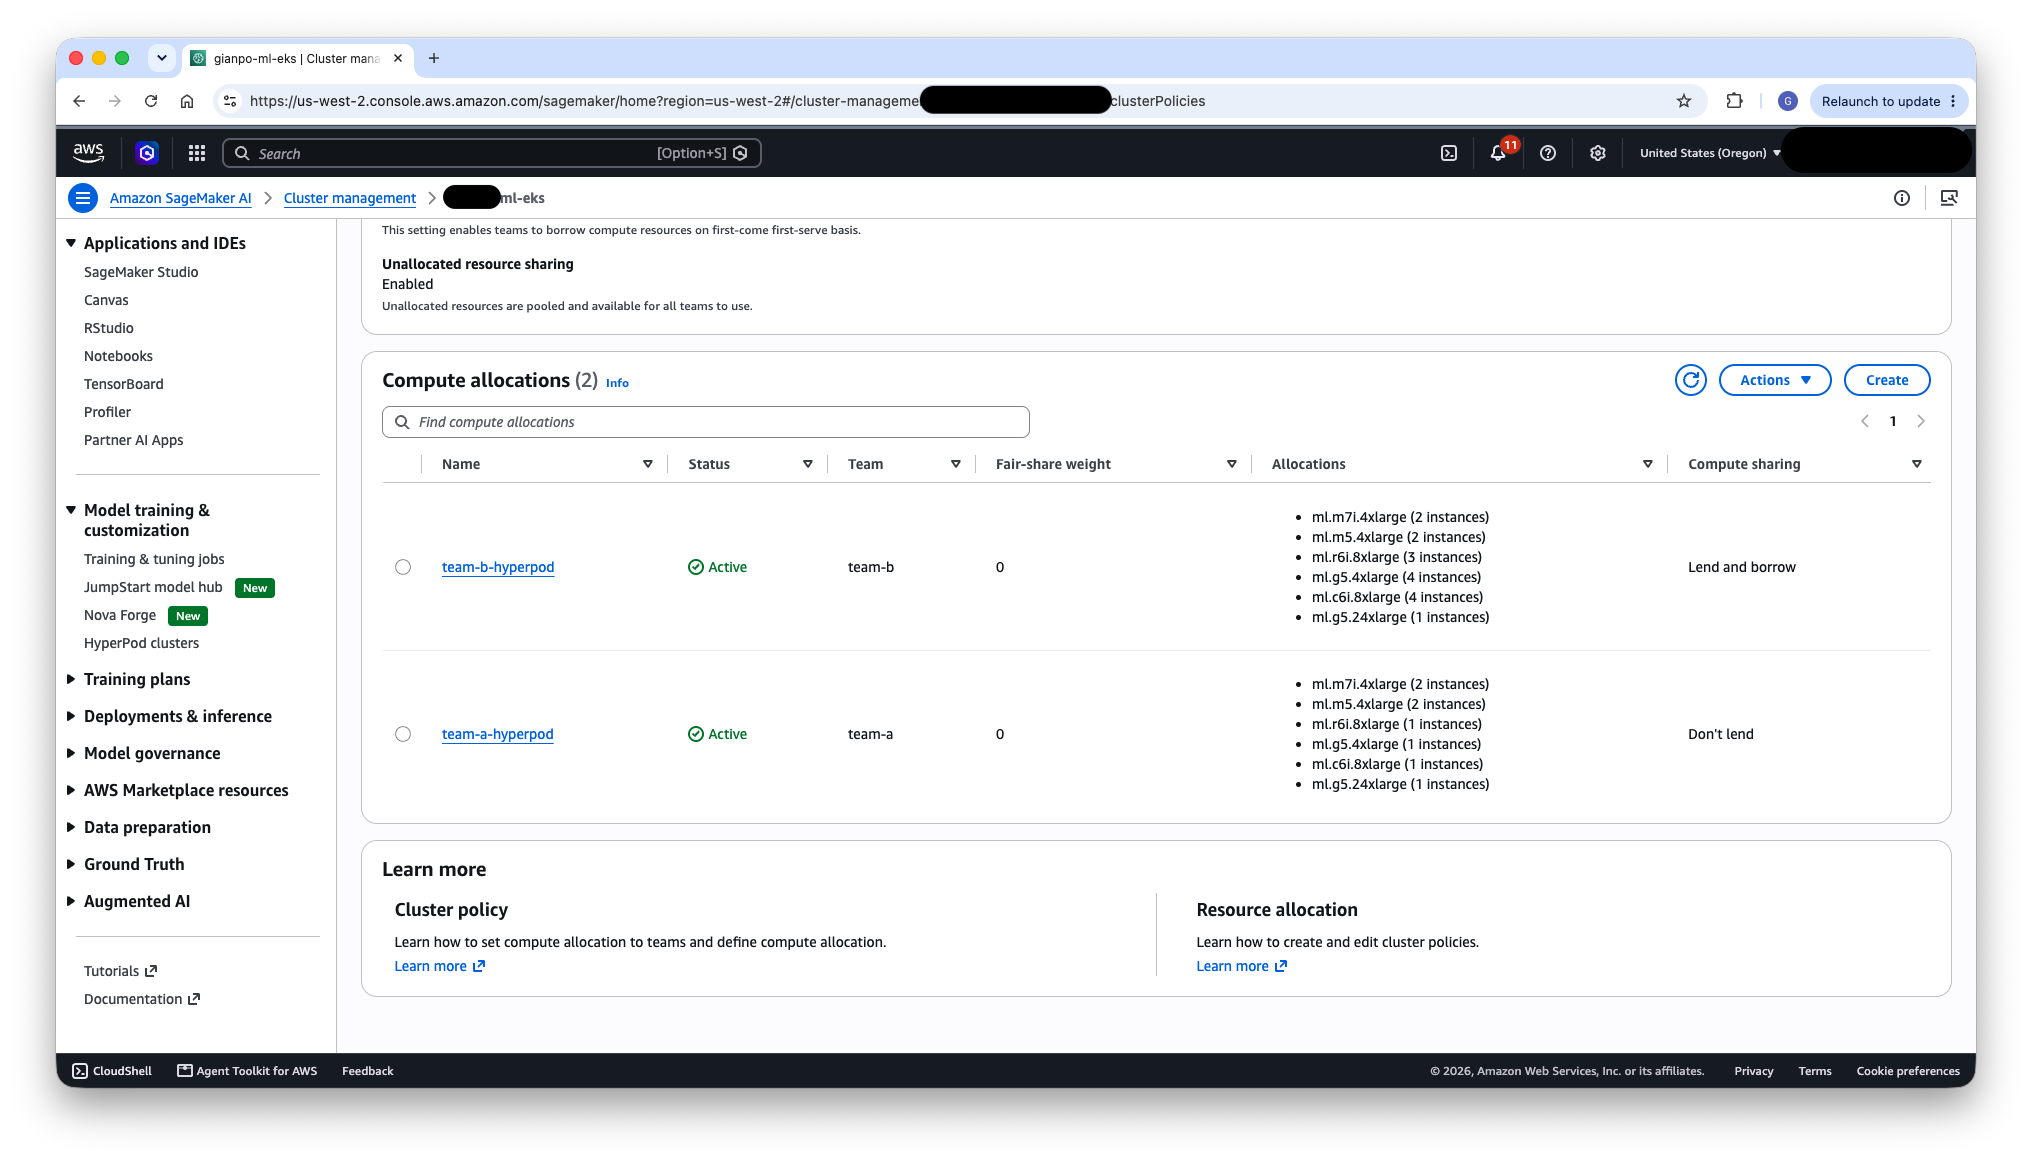Screen dimensions: 2032x1162
Task: Go to Training & tuning jobs
Action: click(154, 559)
